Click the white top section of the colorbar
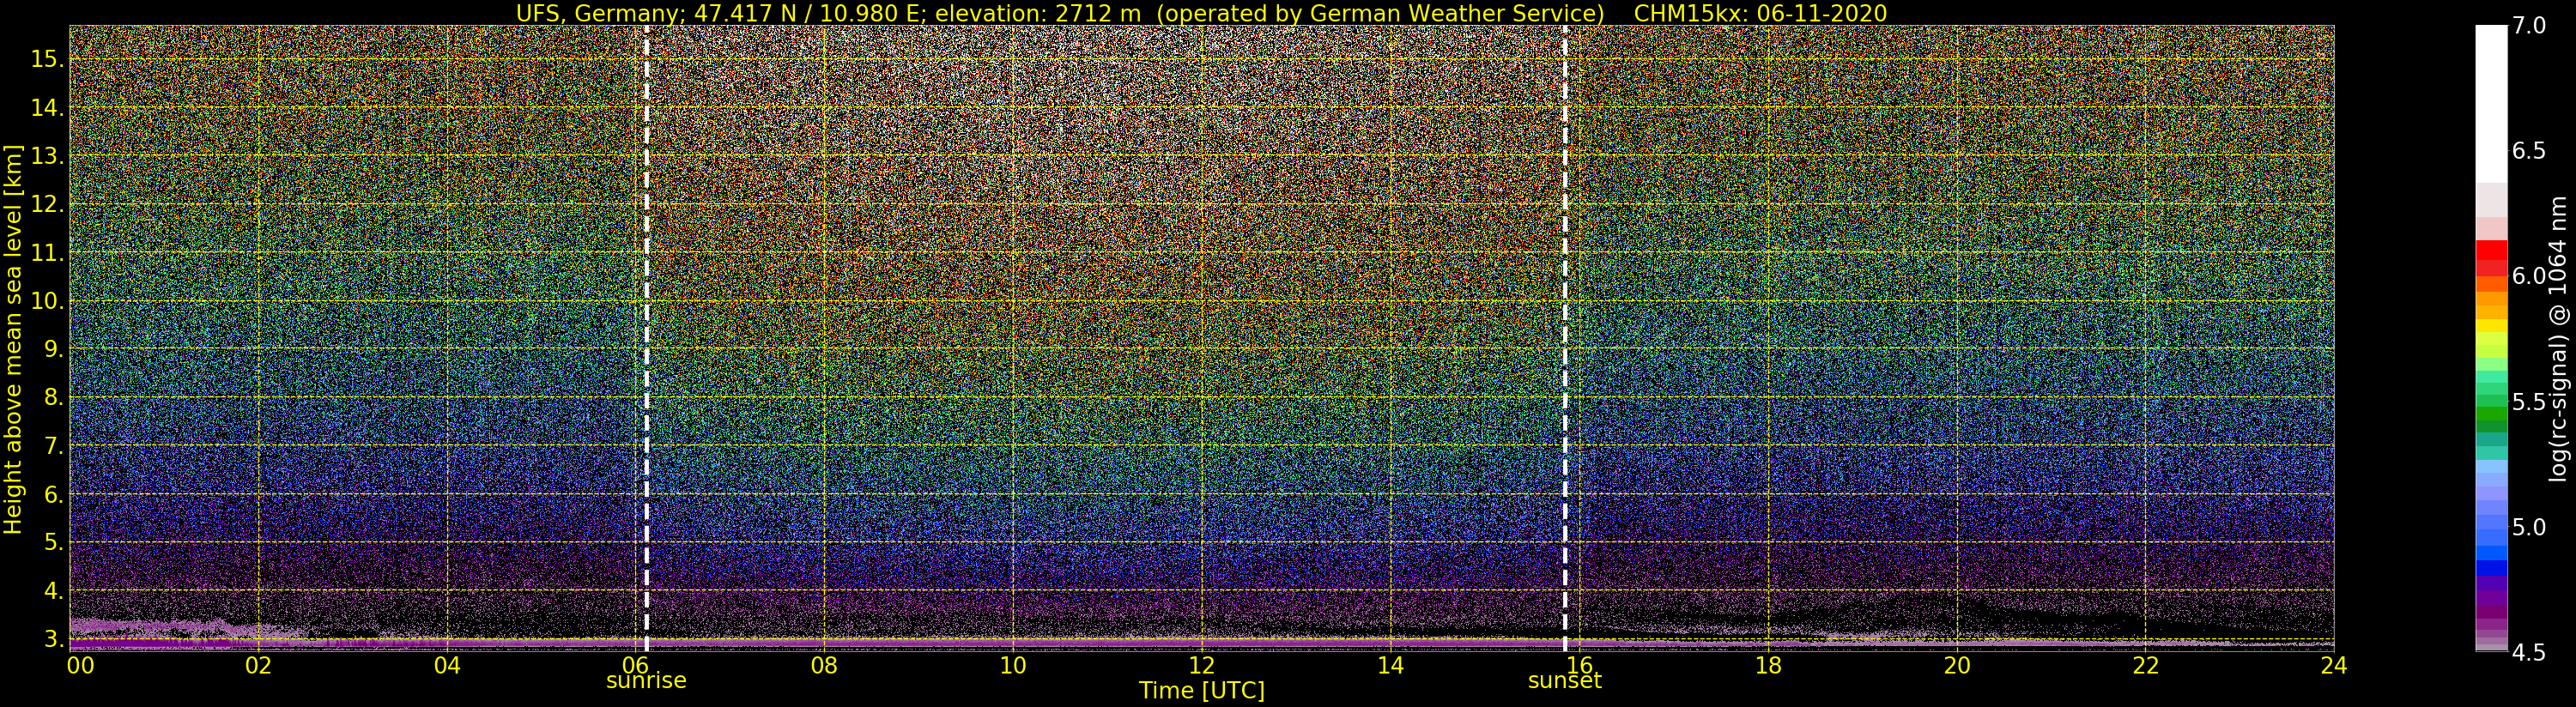The width and height of the screenshot is (2576, 707). pyautogui.click(x=2491, y=104)
